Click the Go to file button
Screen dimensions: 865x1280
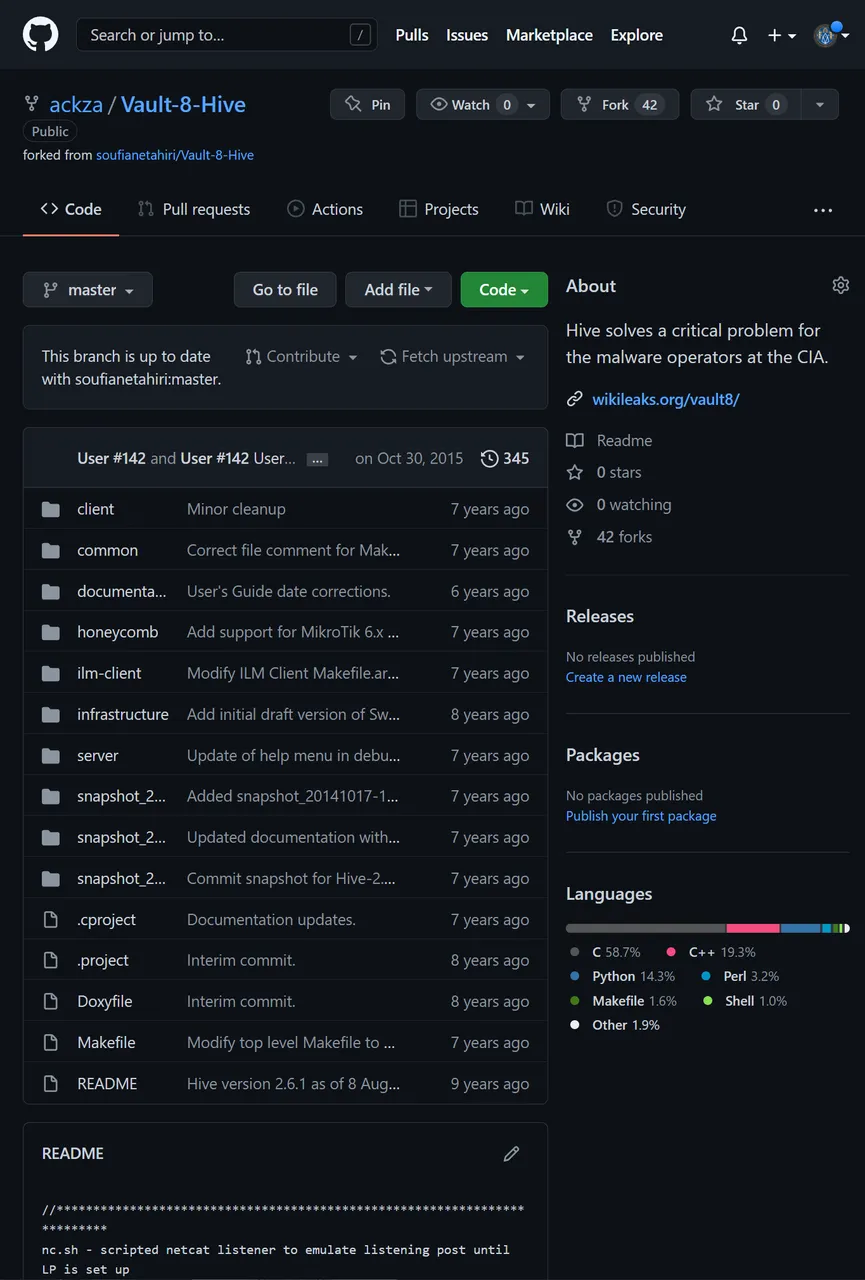pyautogui.click(x=285, y=289)
